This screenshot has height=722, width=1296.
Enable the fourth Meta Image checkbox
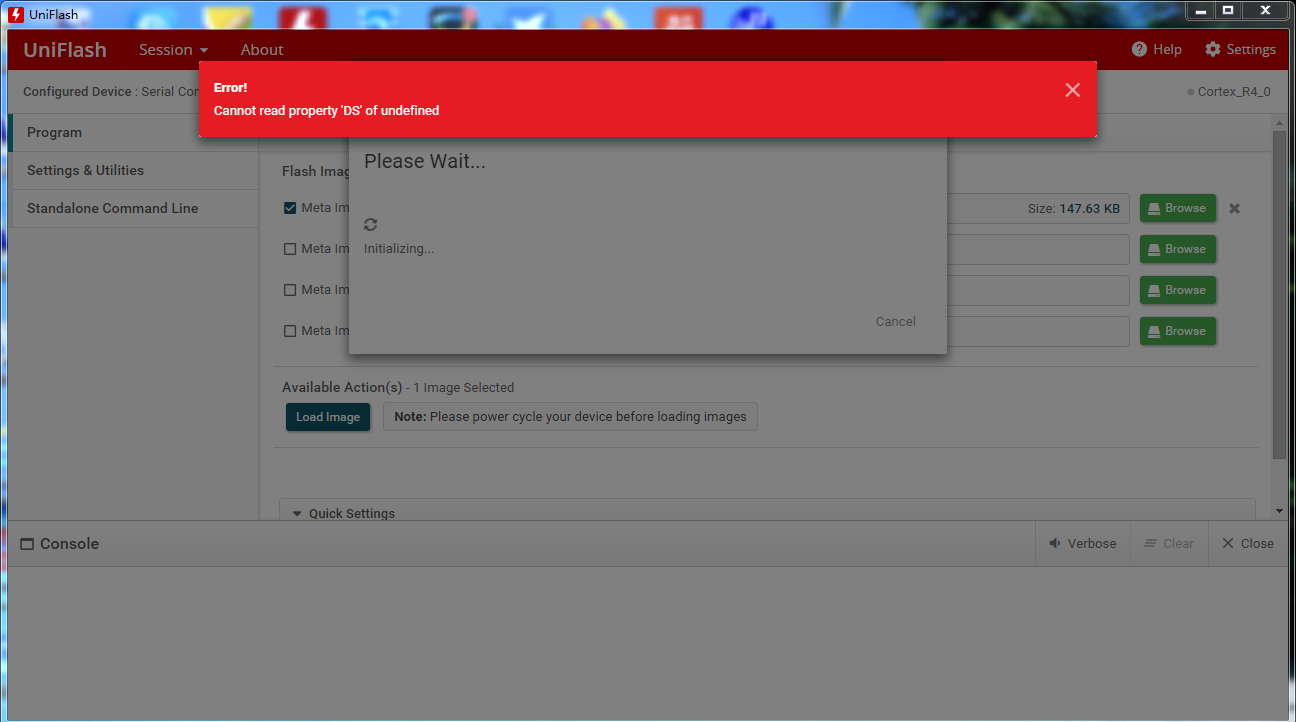point(290,331)
